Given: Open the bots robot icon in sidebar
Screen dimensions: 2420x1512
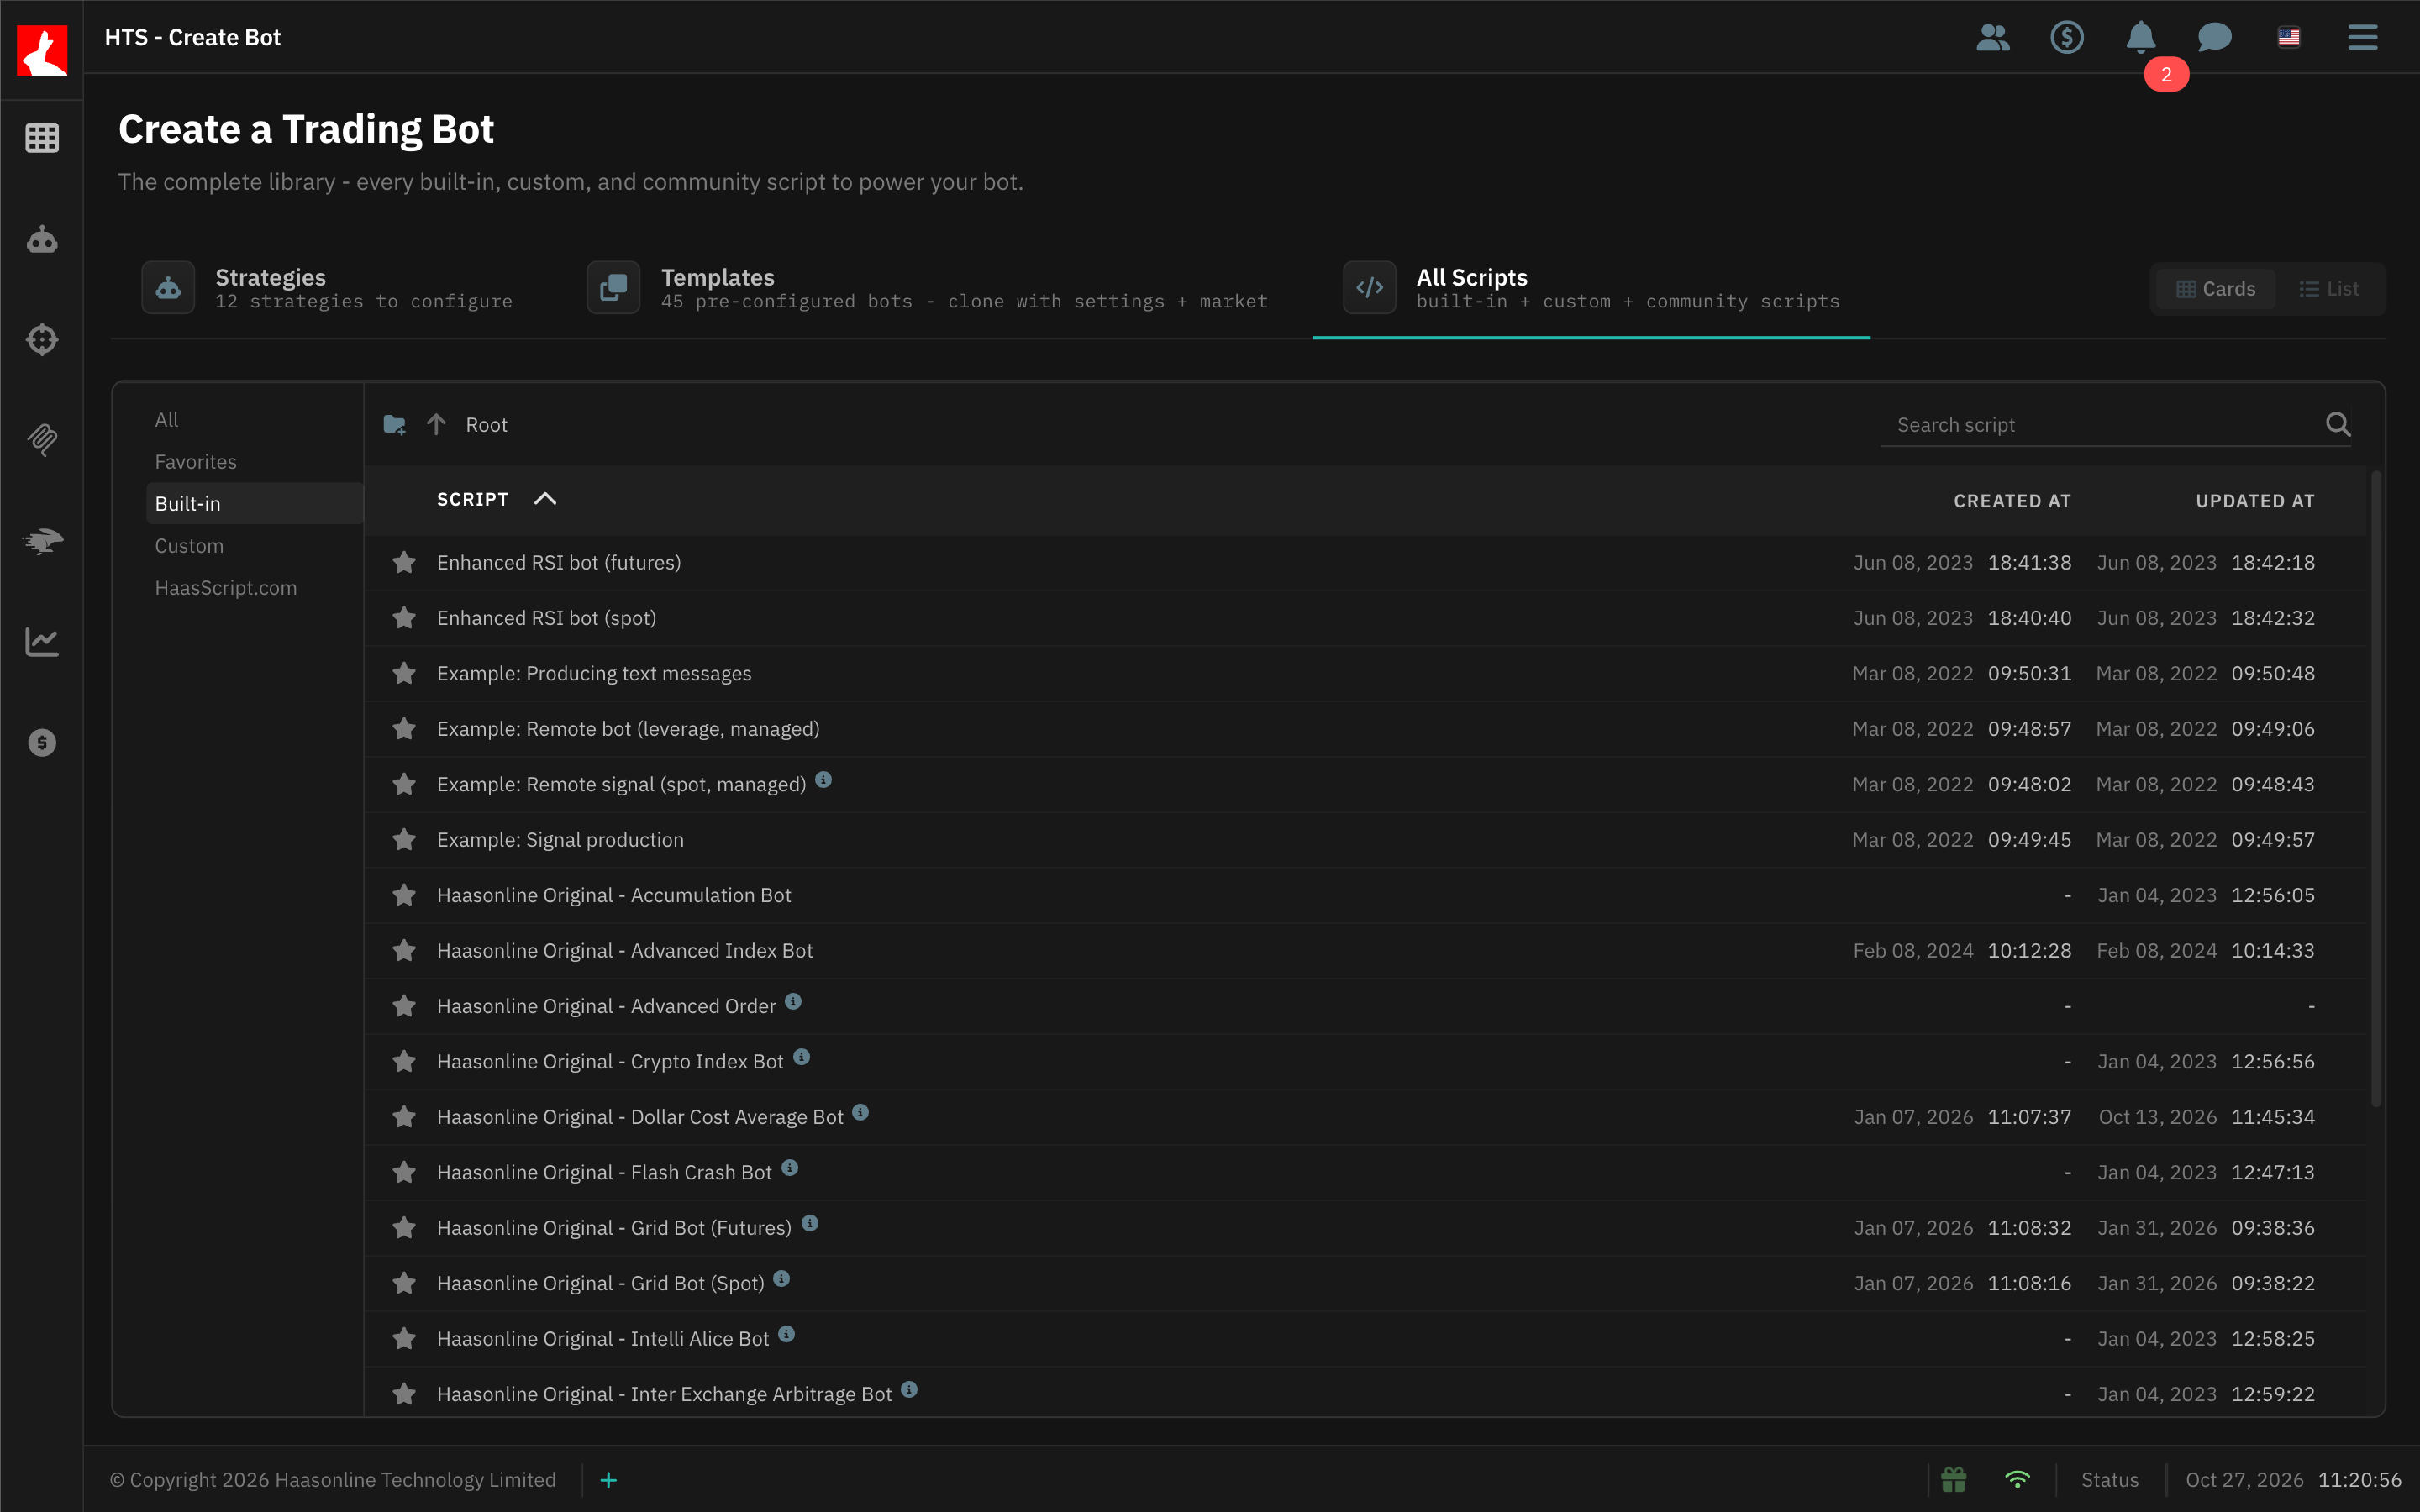Looking at the screenshot, I should (x=42, y=240).
